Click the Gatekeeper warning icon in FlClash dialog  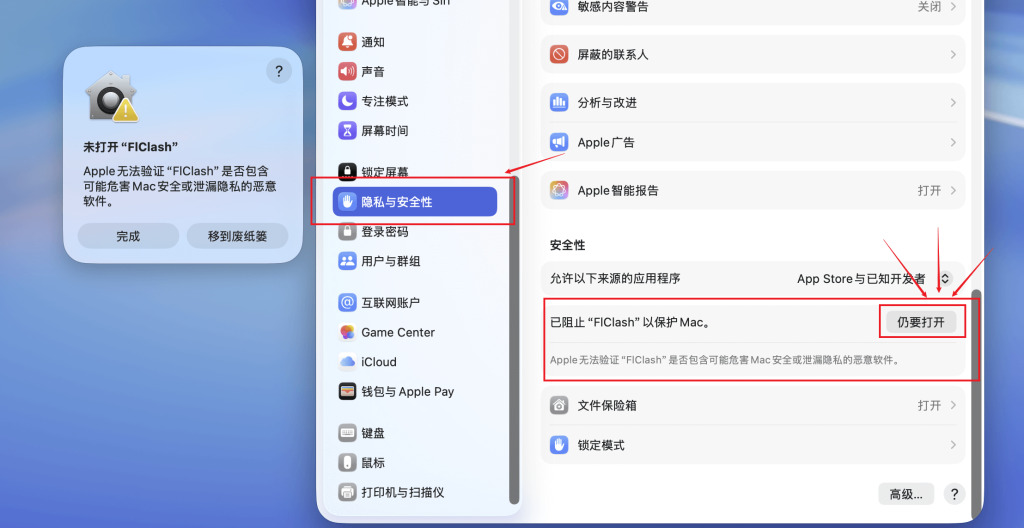point(112,96)
